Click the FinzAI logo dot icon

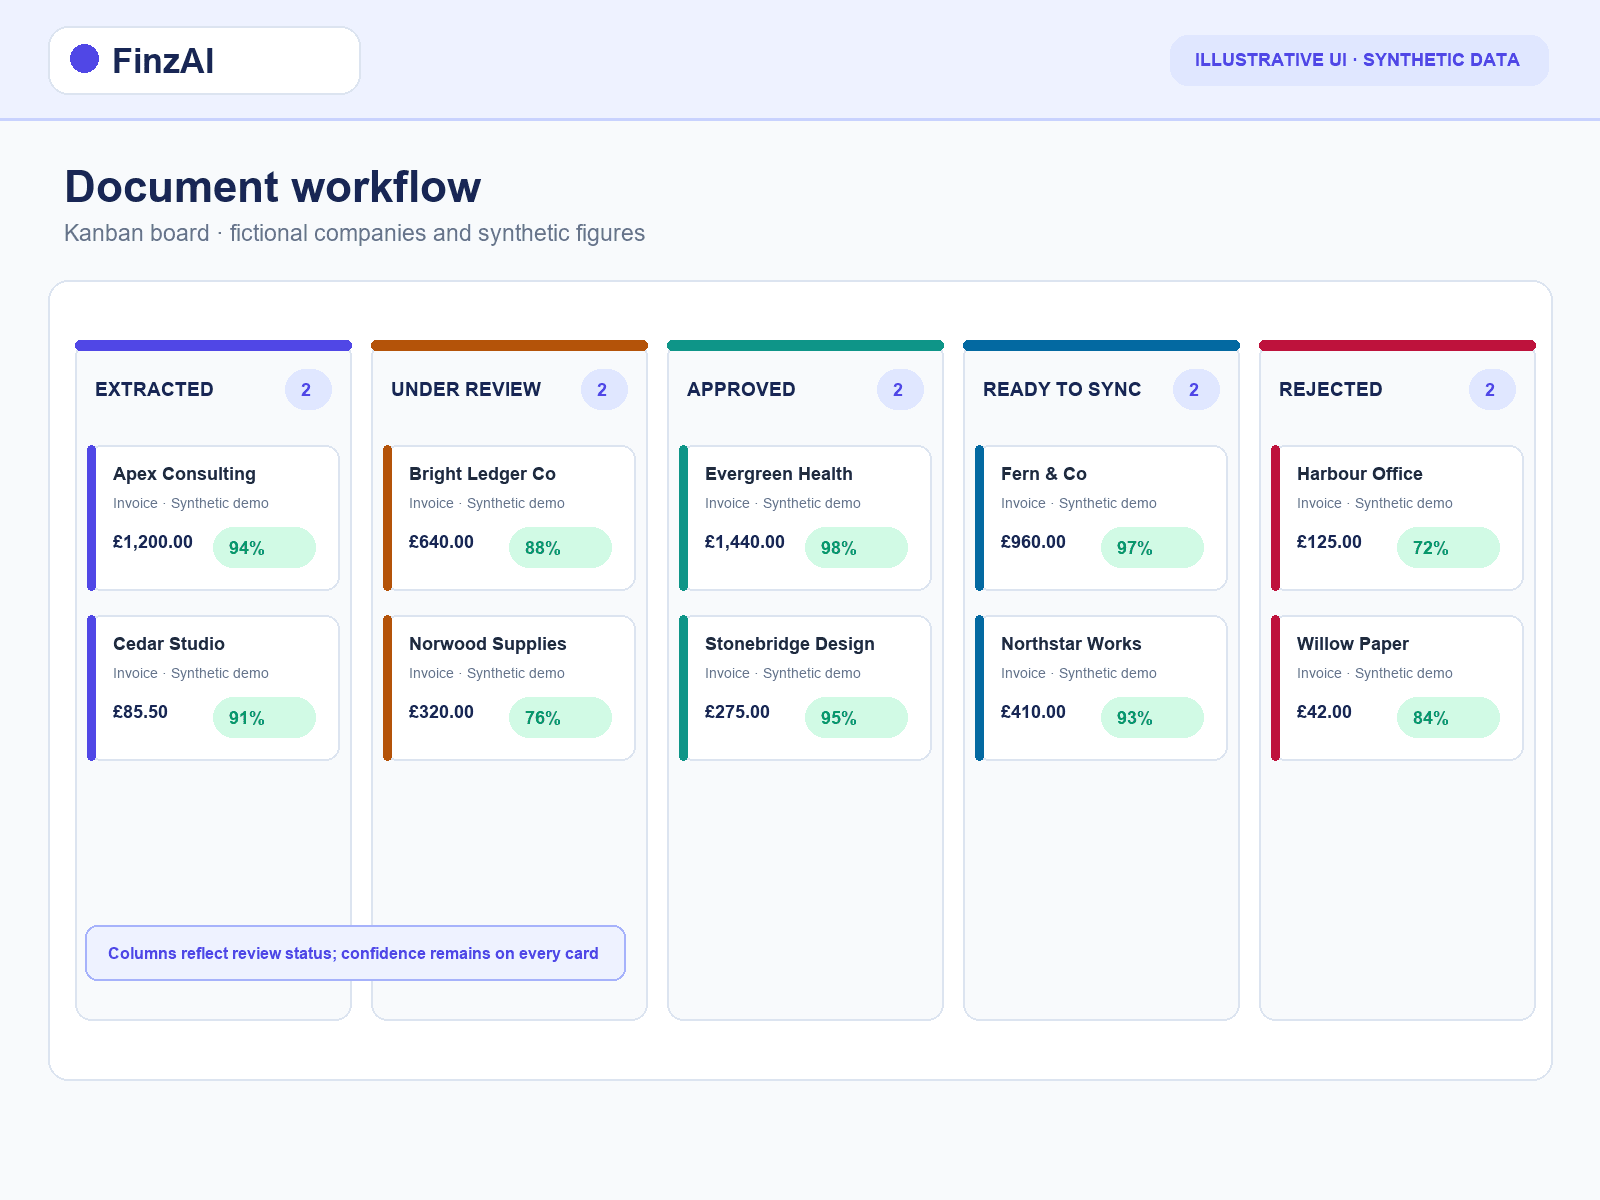[85, 59]
